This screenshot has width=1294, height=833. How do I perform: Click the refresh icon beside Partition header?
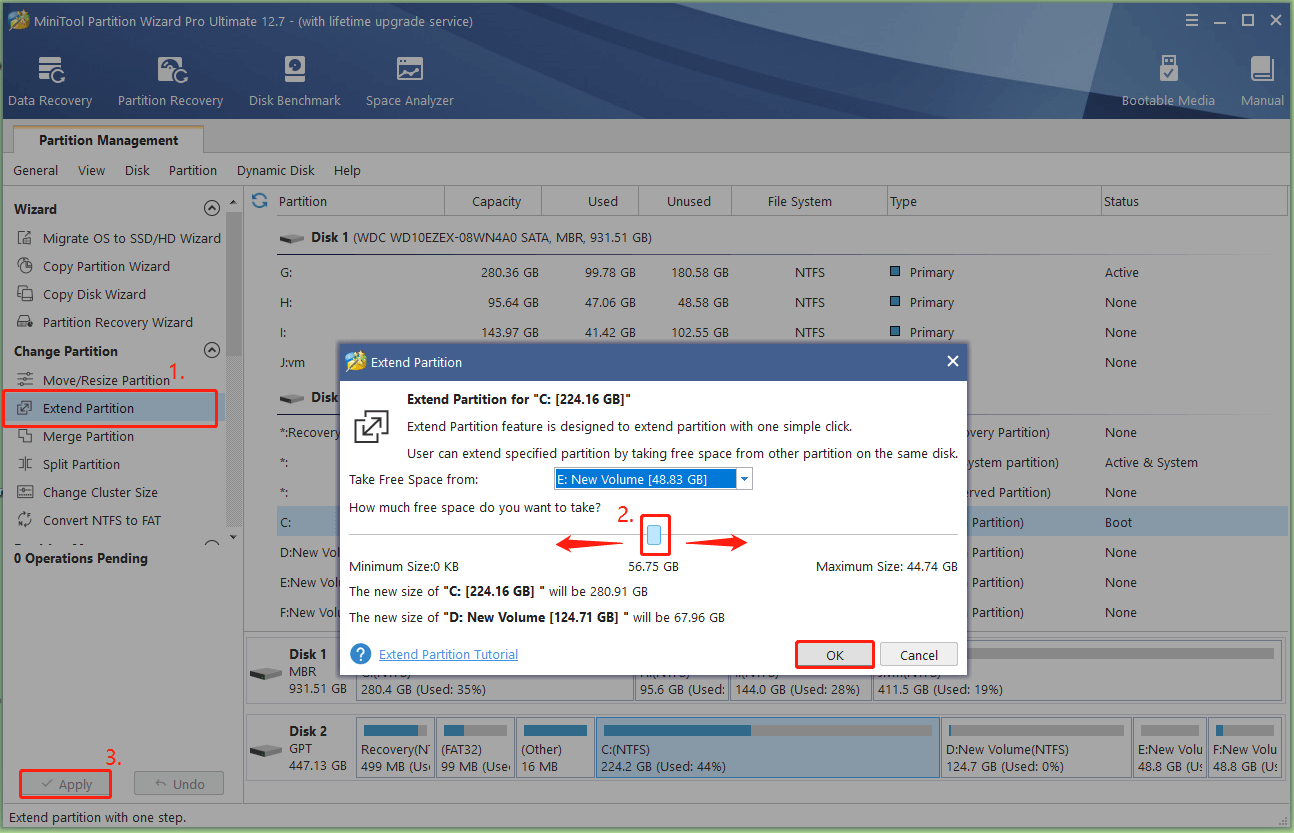click(260, 201)
